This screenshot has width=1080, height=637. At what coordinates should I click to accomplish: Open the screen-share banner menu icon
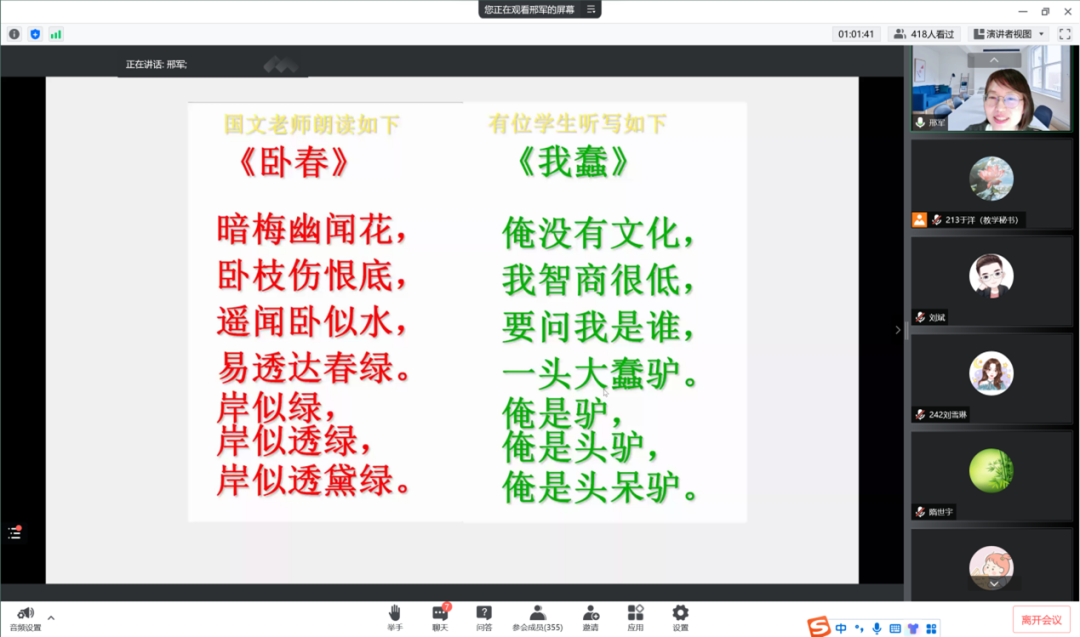[591, 10]
